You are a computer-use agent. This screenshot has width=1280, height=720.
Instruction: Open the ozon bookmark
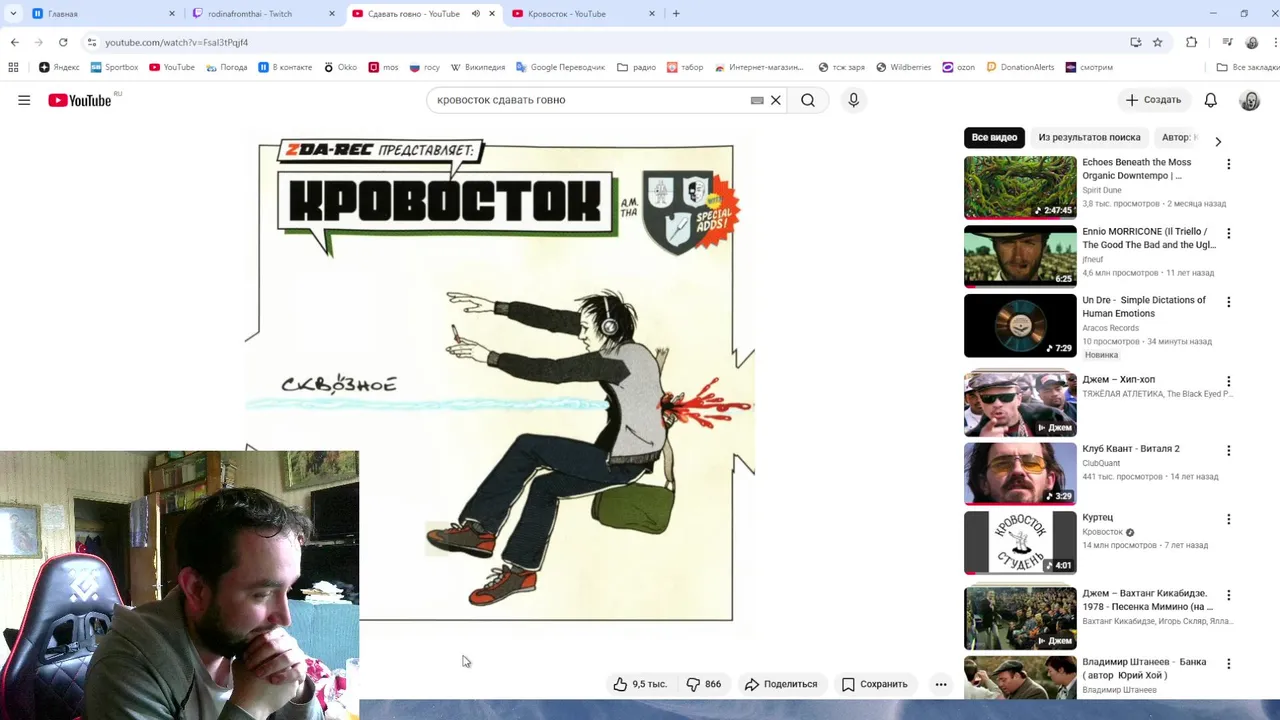coord(957,67)
